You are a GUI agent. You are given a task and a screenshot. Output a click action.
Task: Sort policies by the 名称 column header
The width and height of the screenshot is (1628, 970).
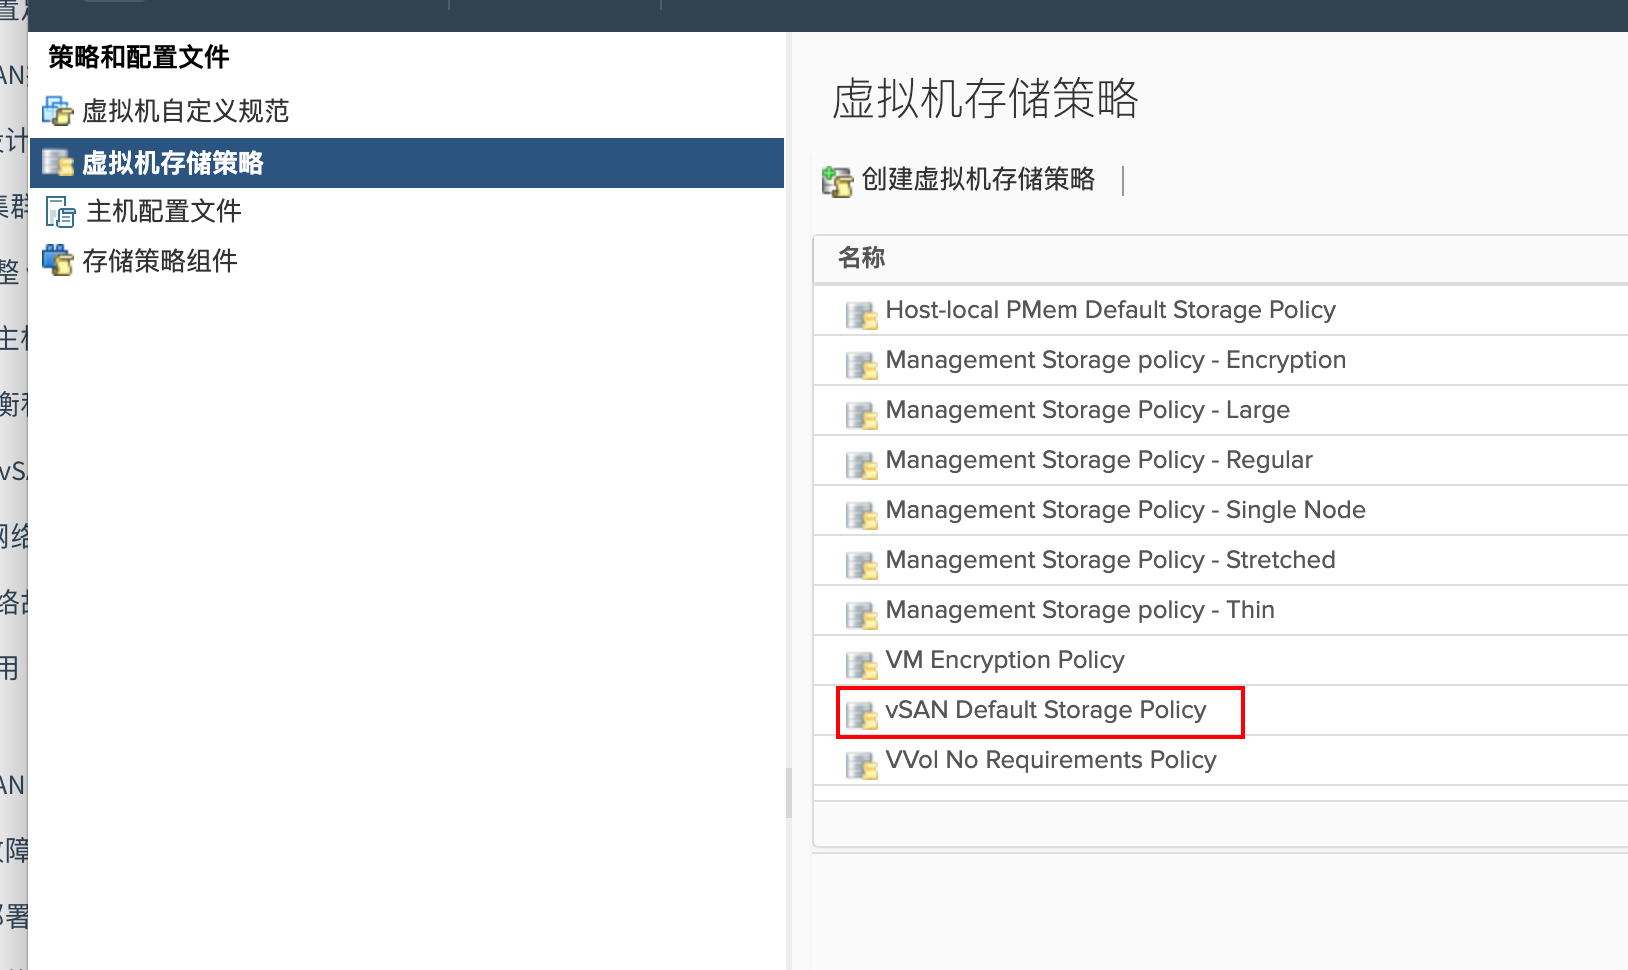pyautogui.click(x=861, y=258)
